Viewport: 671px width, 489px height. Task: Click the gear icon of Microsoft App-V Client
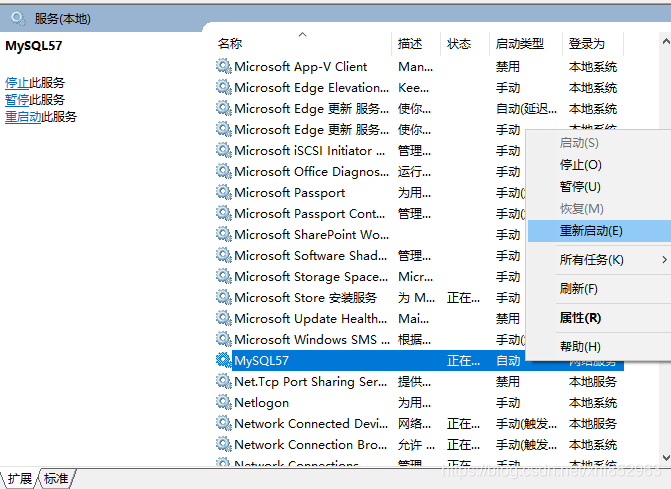coord(223,66)
